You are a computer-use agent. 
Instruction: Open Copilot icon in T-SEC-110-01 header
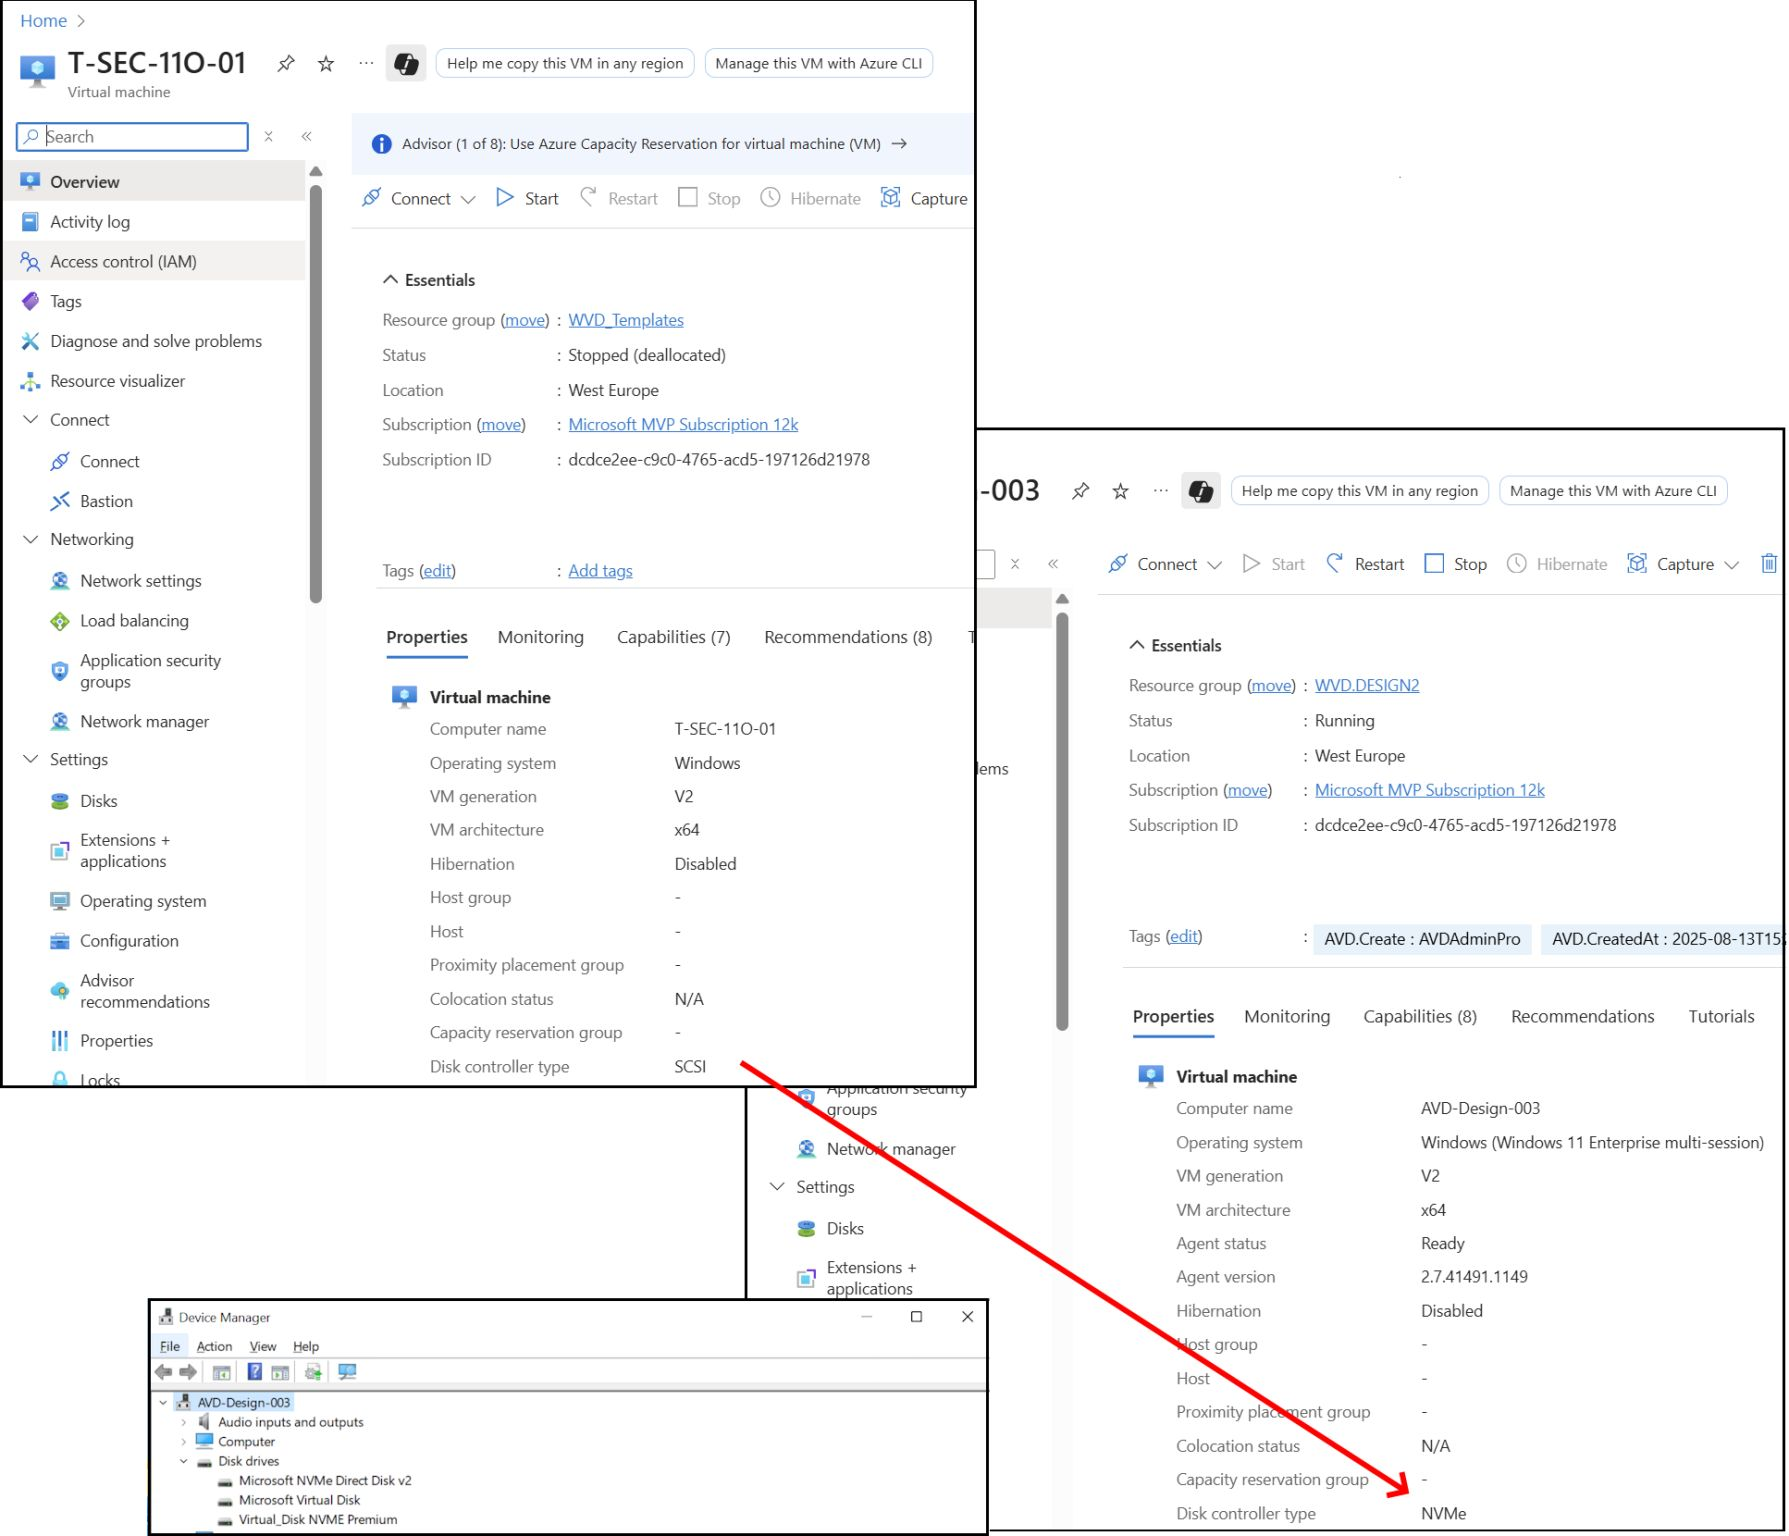pos(406,64)
